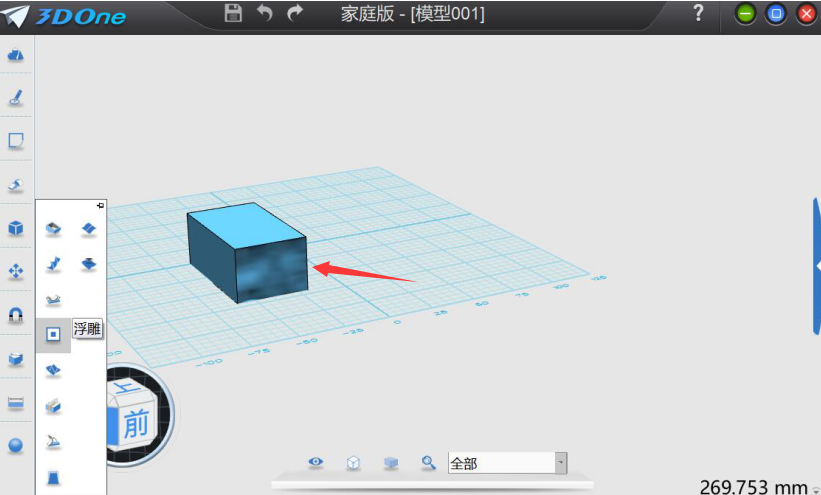This screenshot has height=495, width=821.
Task: Select the cylinder bend curved-sheet tool
Action: 53,443
